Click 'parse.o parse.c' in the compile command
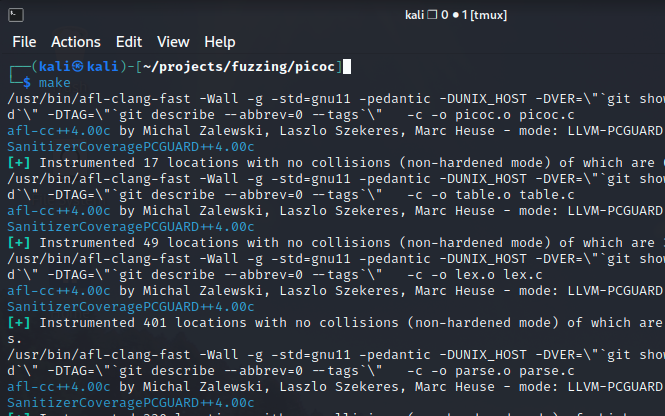Image resolution: width=665 pixels, height=416 pixels. tap(515, 371)
